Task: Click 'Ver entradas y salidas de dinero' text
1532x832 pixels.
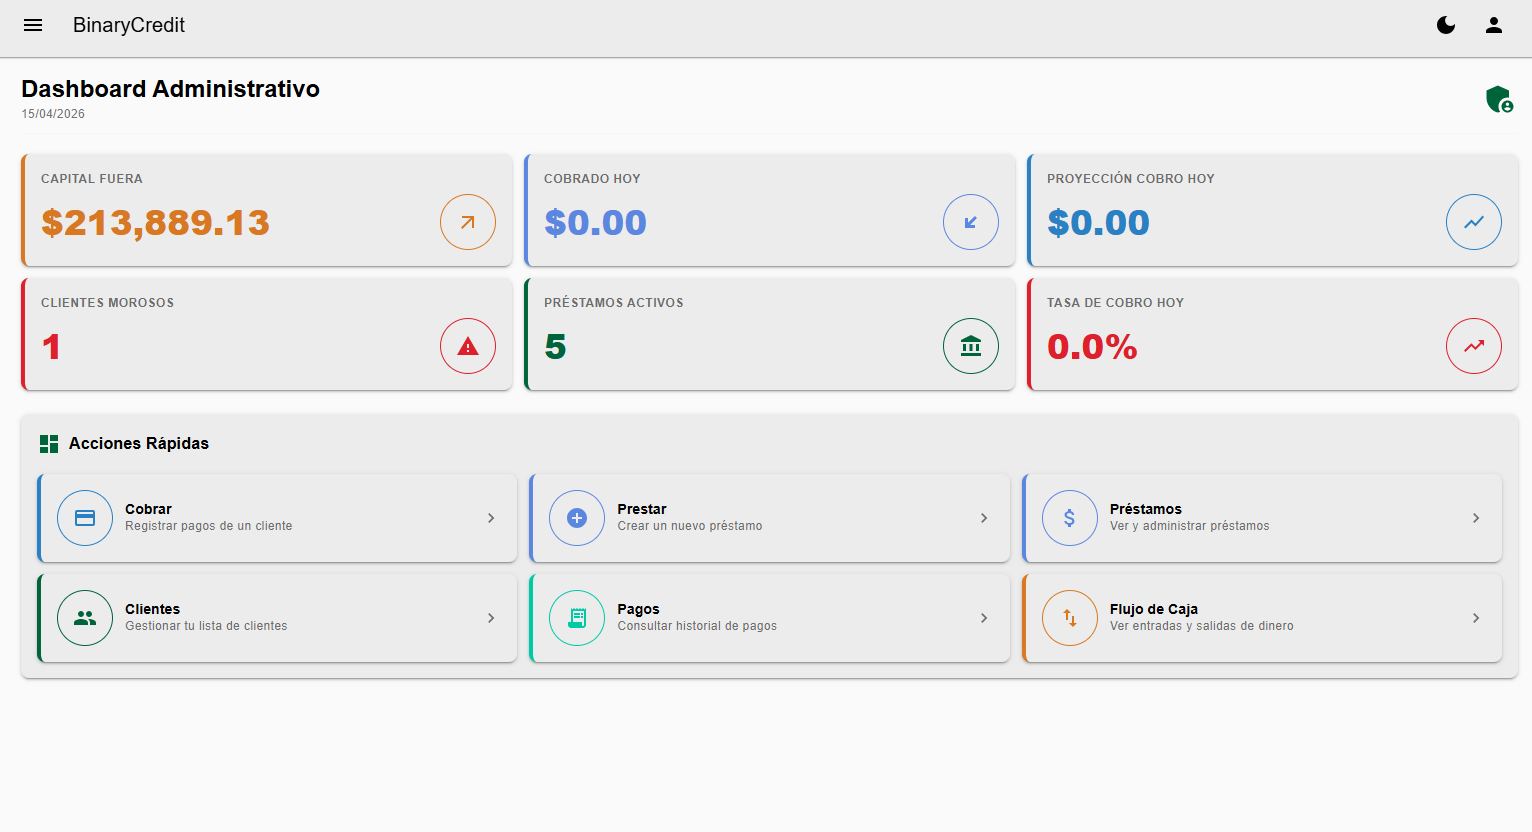Action: click(1202, 626)
